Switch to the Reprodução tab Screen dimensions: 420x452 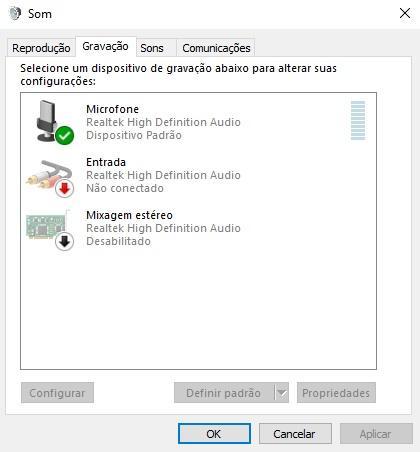tap(41, 48)
